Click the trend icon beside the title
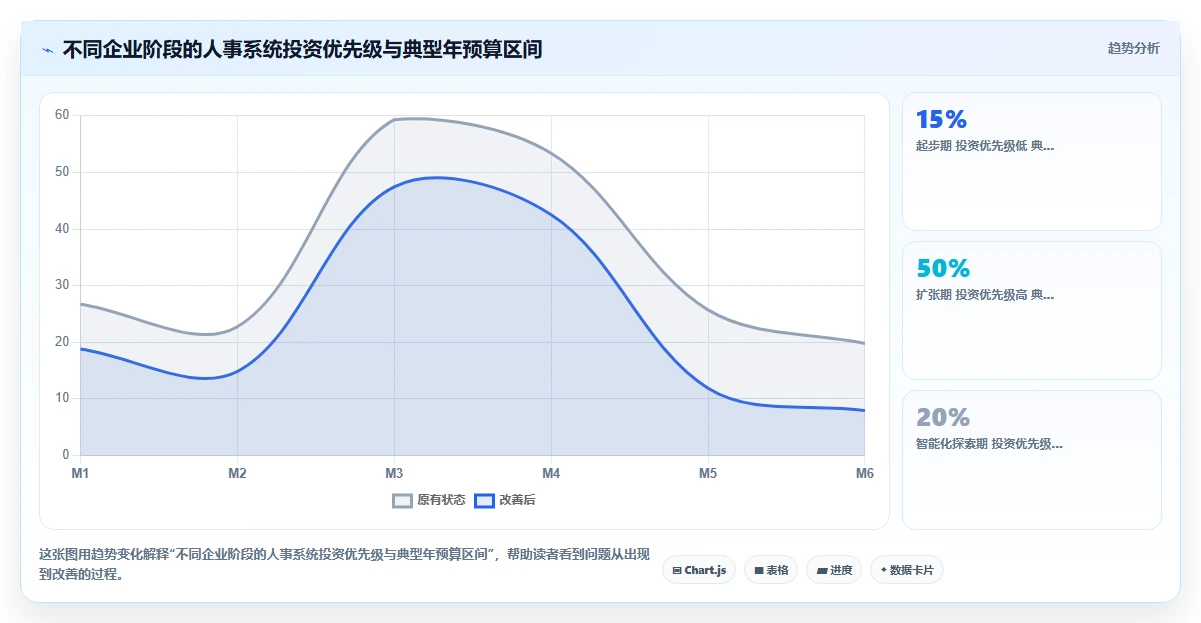This screenshot has width=1201, height=623. pos(48,49)
